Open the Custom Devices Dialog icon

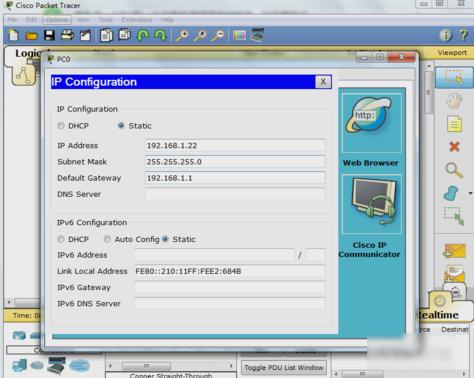pos(257,35)
